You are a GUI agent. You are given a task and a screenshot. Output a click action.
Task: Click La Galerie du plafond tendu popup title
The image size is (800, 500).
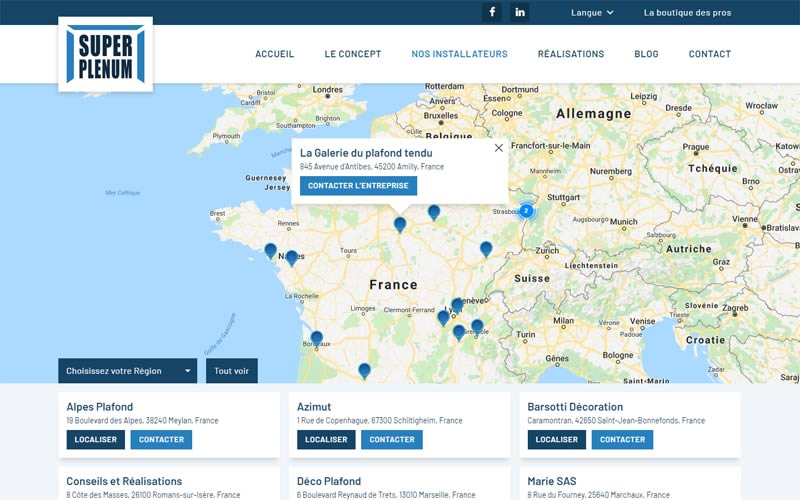pos(366,153)
